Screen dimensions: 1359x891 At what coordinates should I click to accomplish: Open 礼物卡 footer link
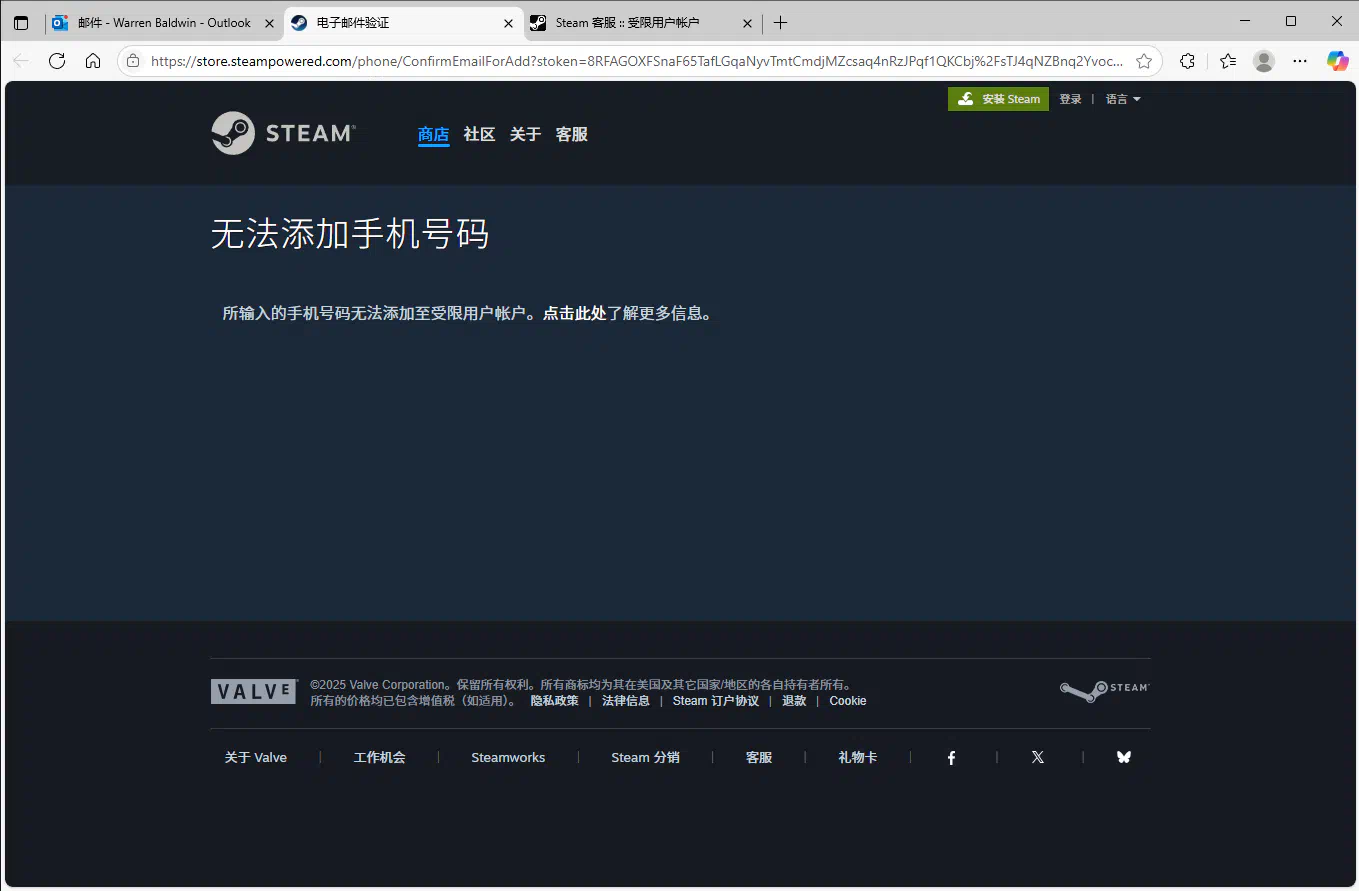point(858,757)
